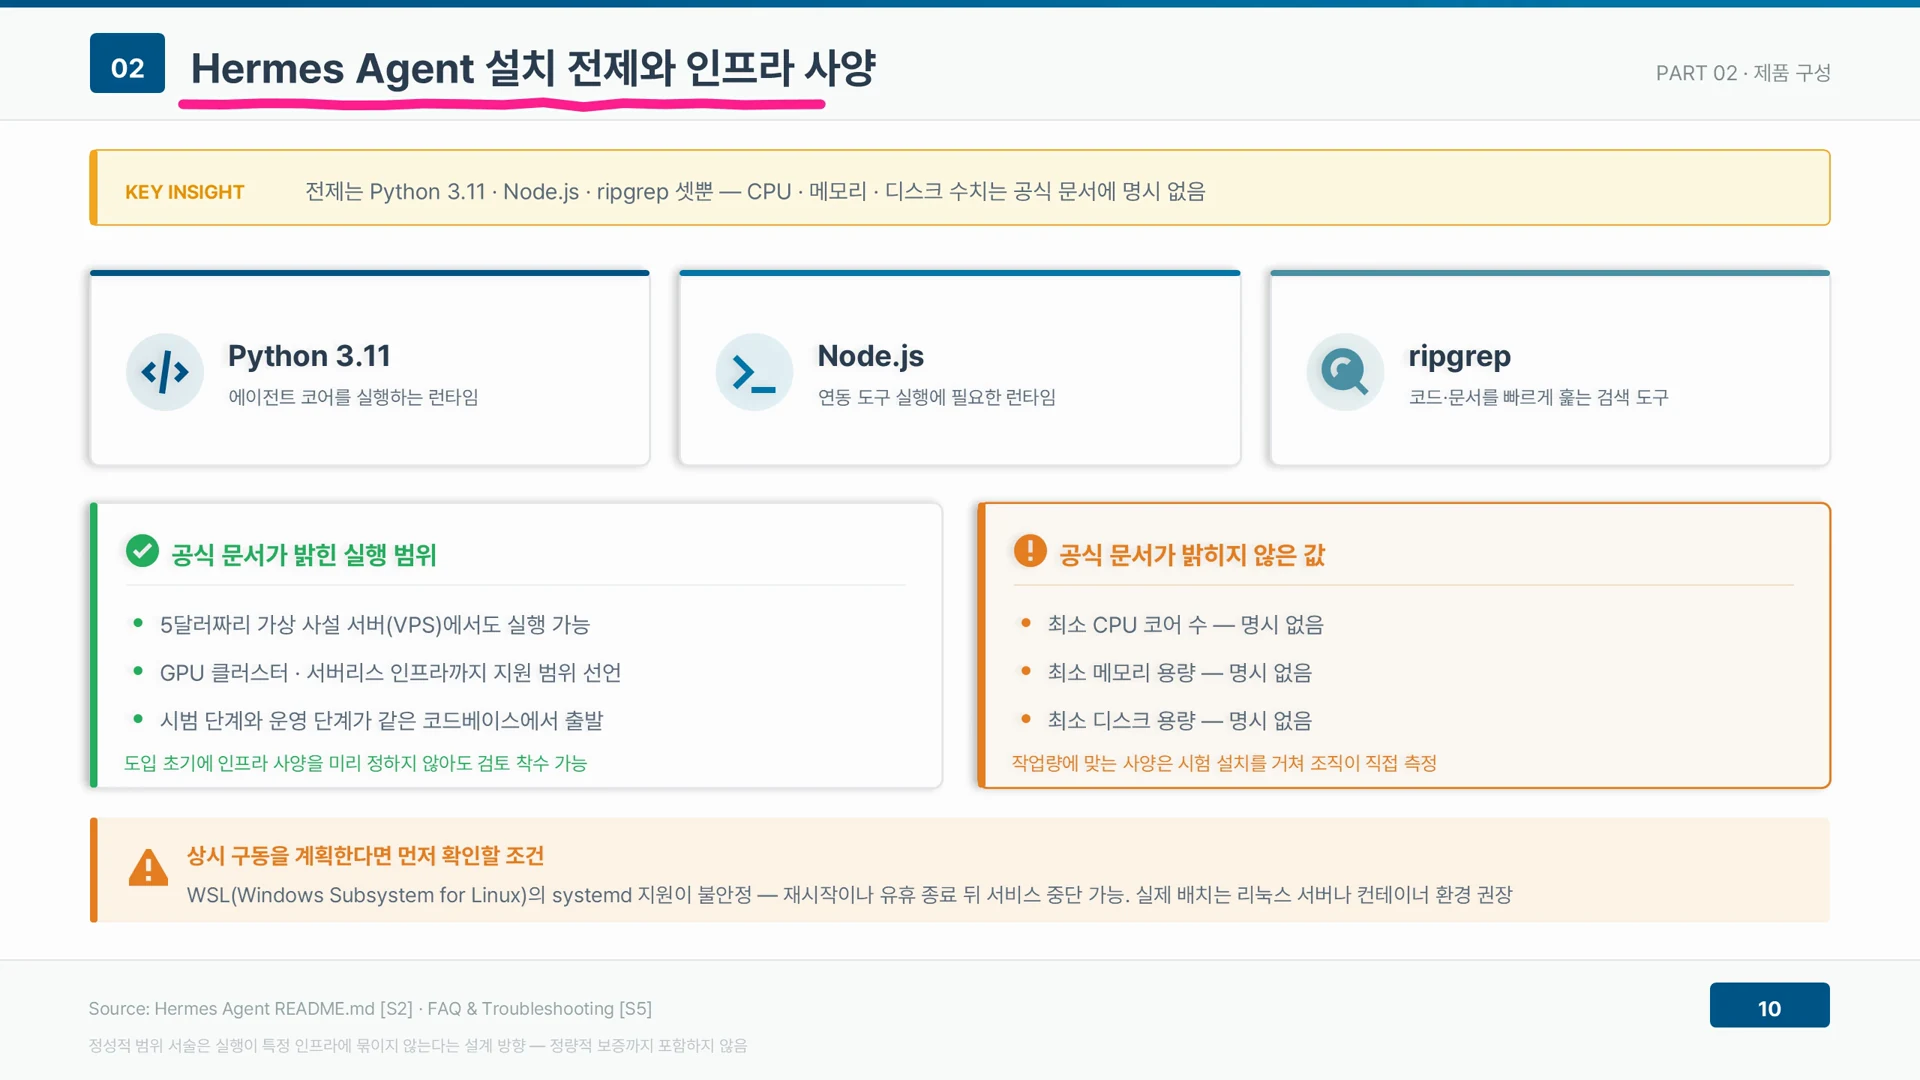Click the 02 section number badge
Image resolution: width=1920 pixels, height=1080 pixels.
tap(127, 63)
